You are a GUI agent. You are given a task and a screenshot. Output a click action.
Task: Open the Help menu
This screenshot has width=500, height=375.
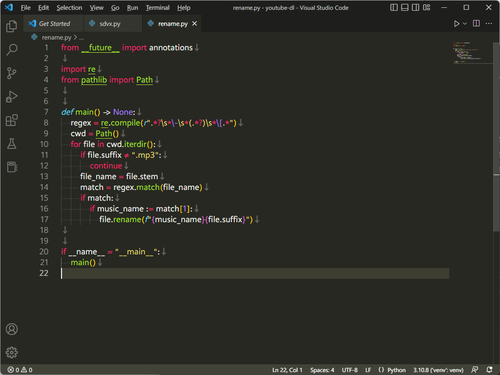click(x=184, y=8)
